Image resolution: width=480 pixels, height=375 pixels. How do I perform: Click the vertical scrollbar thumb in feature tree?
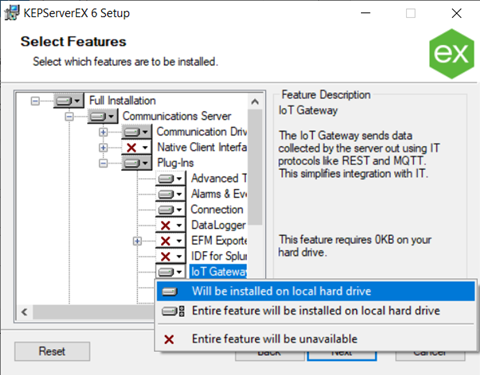point(255,167)
